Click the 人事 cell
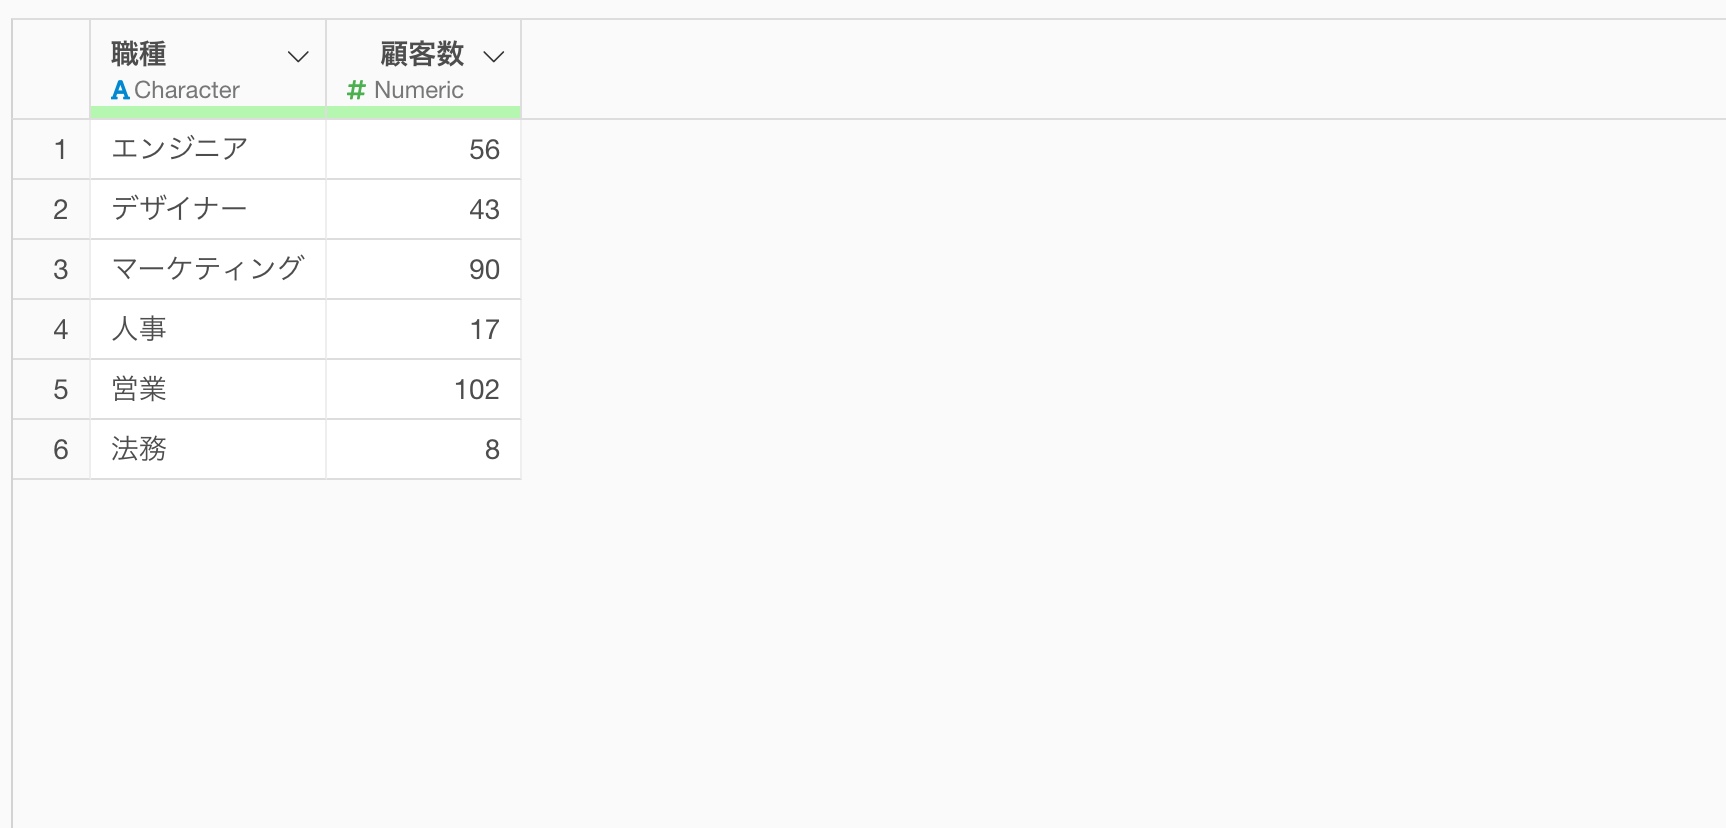Image resolution: width=1726 pixels, height=828 pixels. coord(208,329)
